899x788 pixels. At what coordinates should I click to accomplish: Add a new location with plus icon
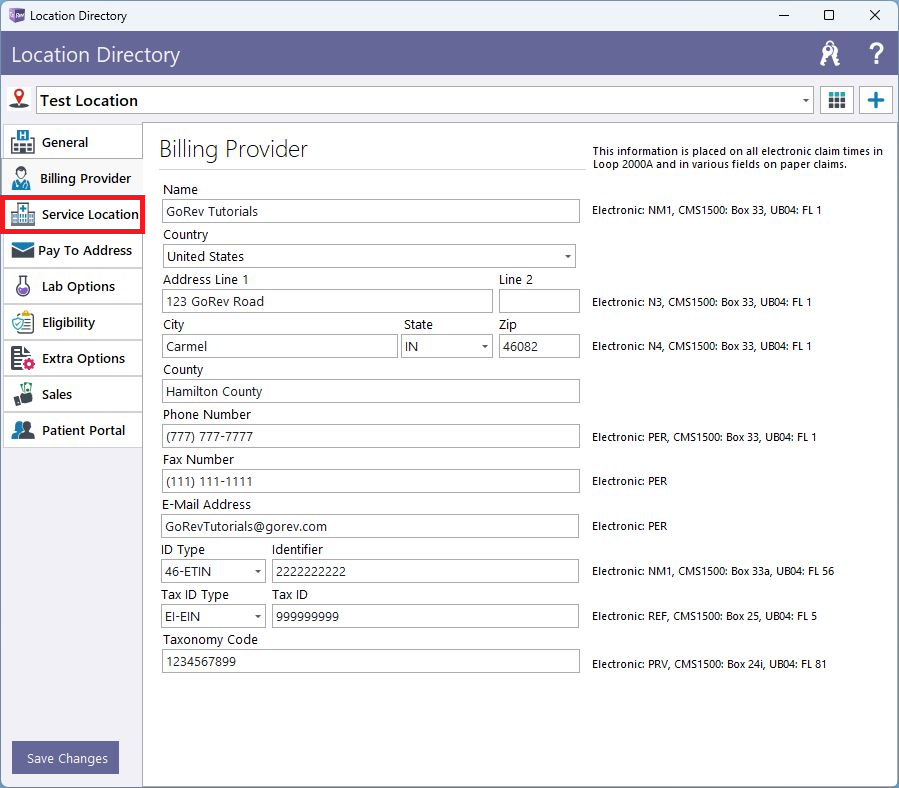(x=875, y=100)
